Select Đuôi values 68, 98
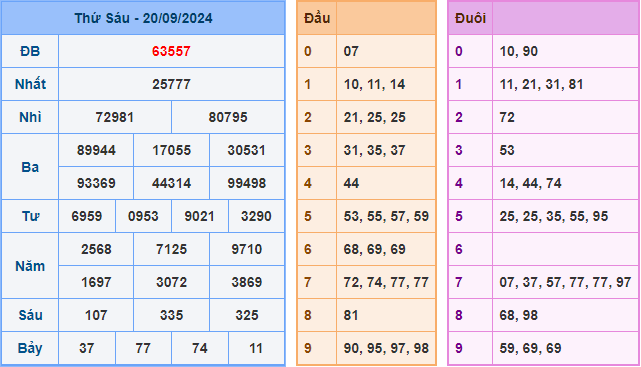Screen dimensions: 641x367 click(x=518, y=315)
